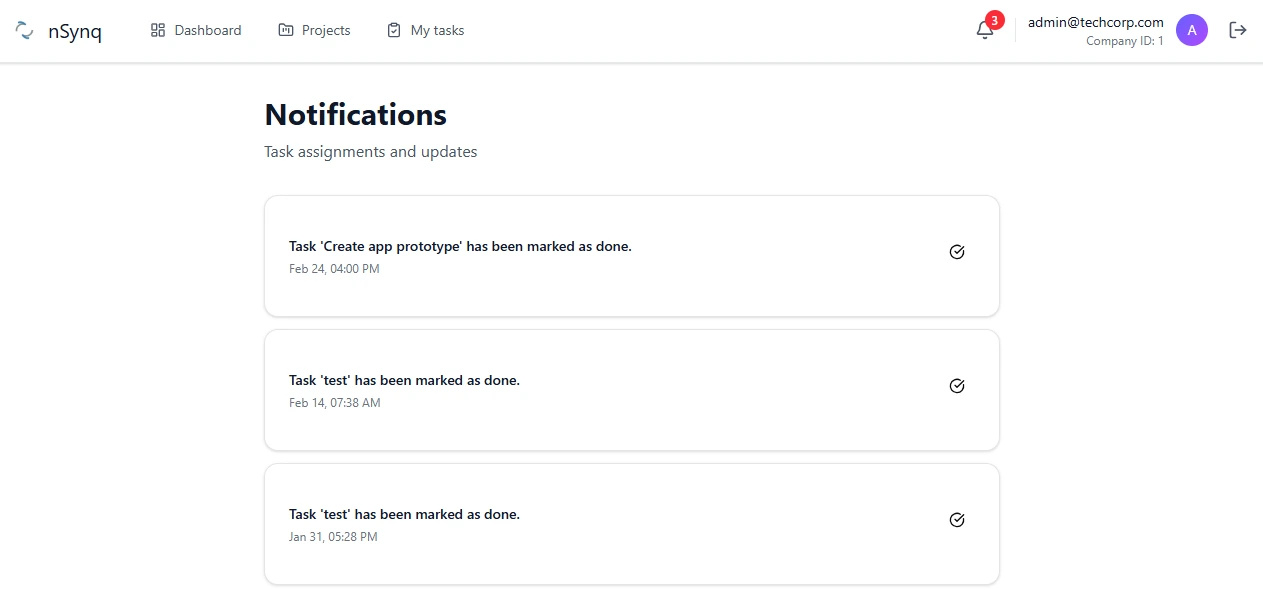
Task: Click the done check icon on 'Create app prototype'
Action: point(956,252)
